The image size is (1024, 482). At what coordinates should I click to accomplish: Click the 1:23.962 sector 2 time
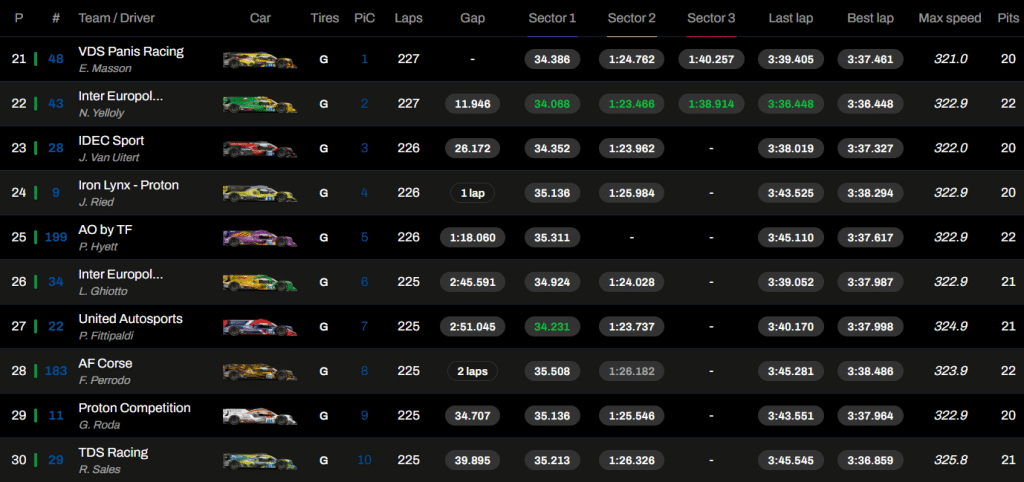(x=632, y=148)
